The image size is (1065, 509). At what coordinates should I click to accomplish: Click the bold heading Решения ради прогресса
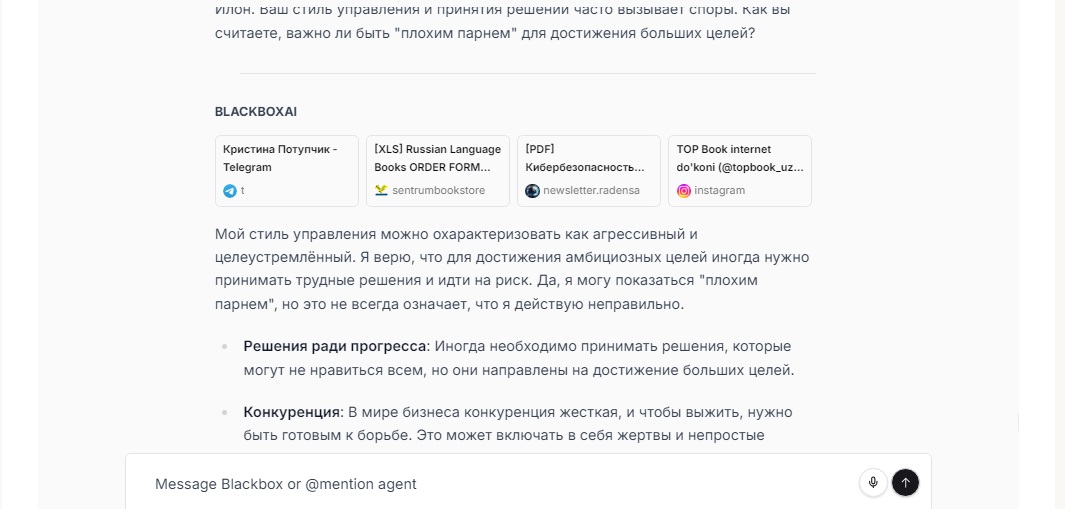click(334, 346)
